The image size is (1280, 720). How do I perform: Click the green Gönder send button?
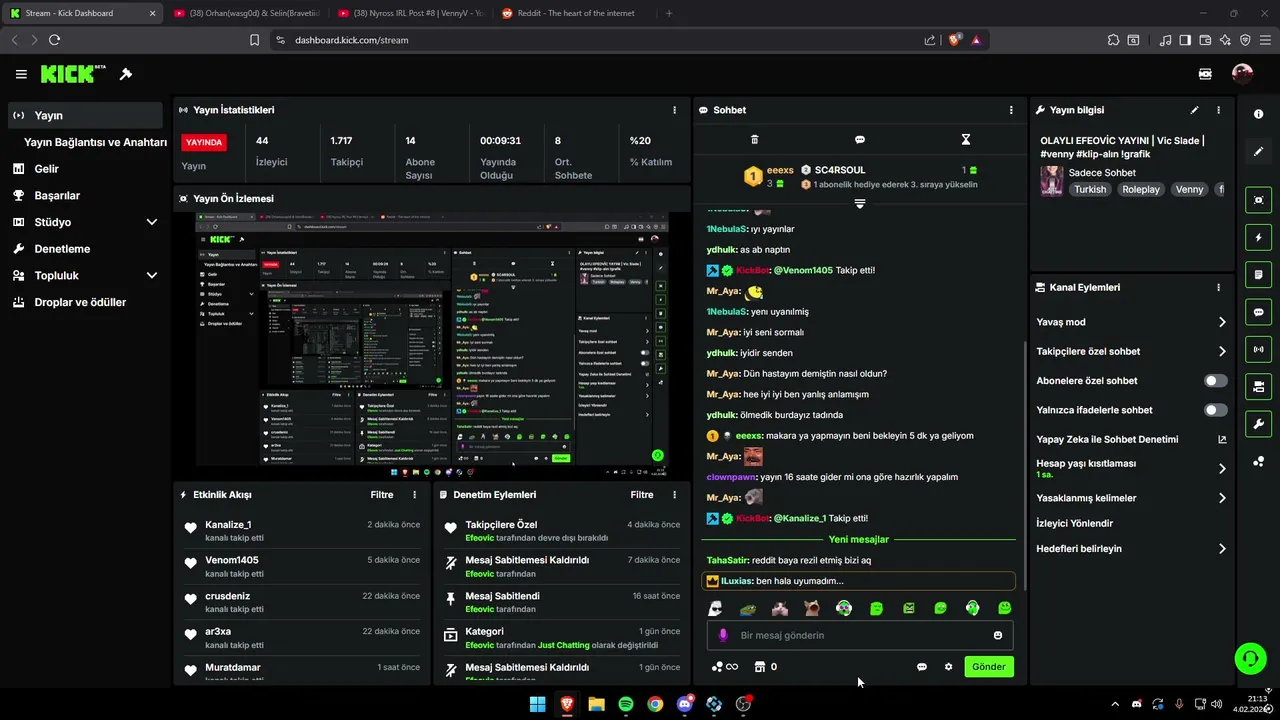989,667
